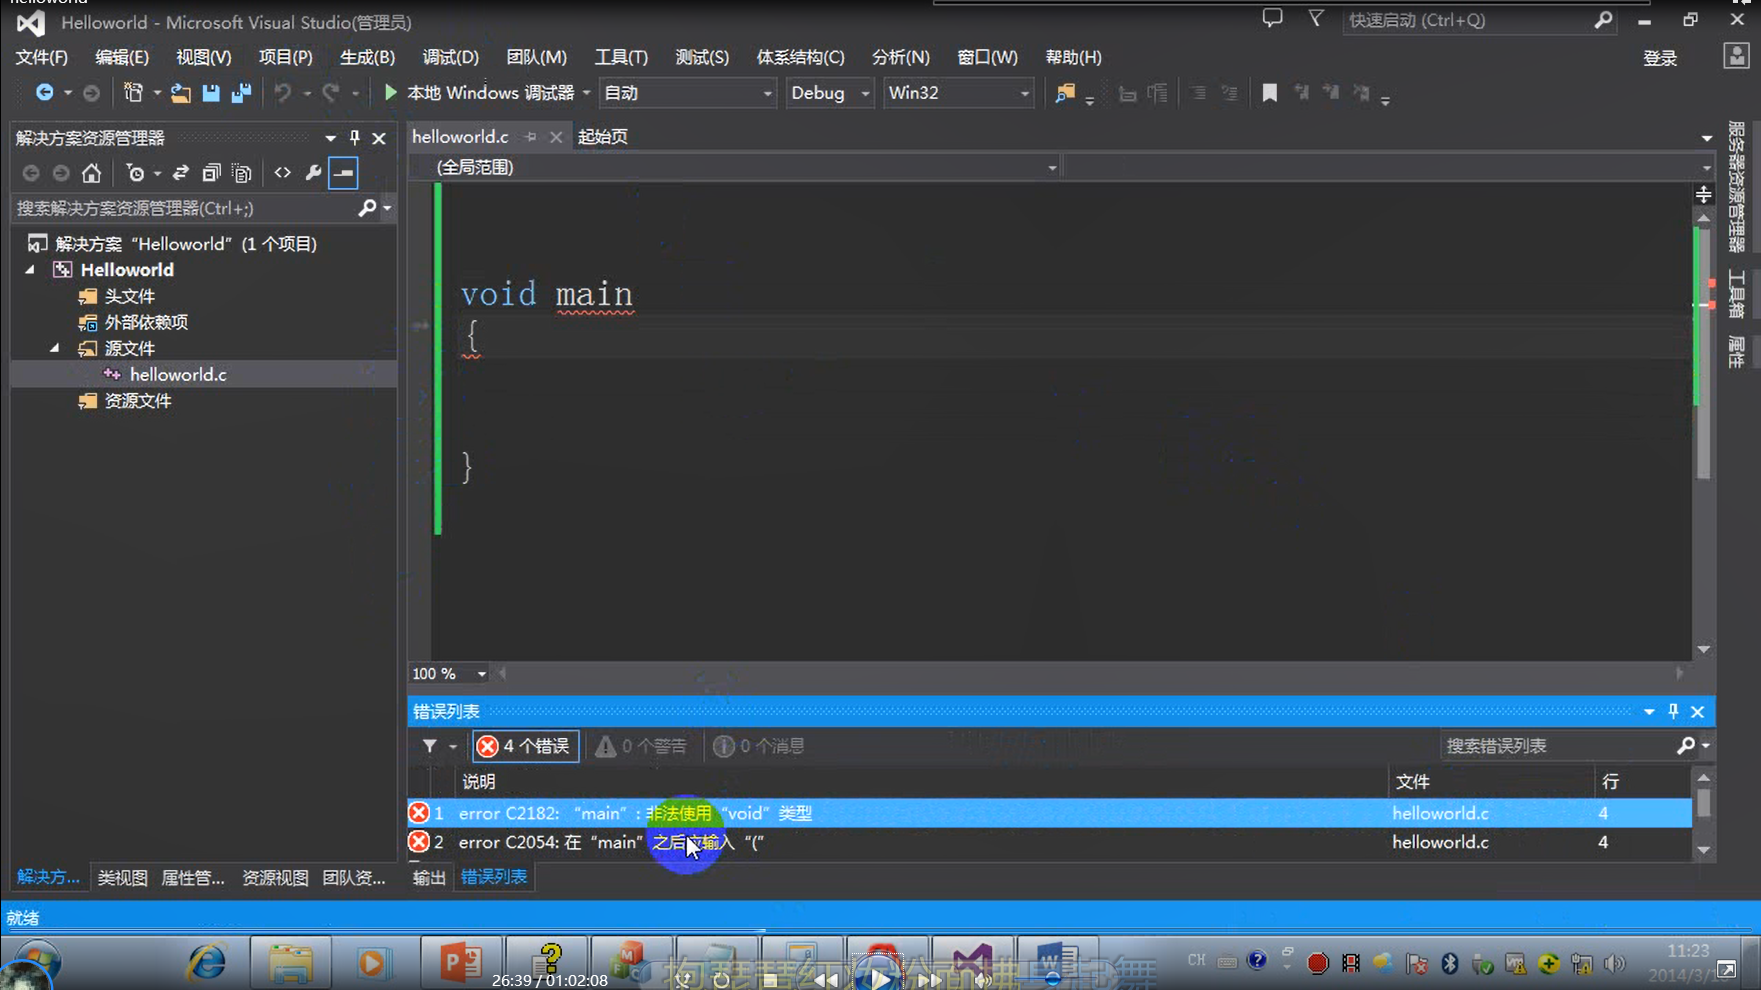Select error C2054 row in error list
Viewport: 1761px width, 990px height.
[x=1049, y=842]
